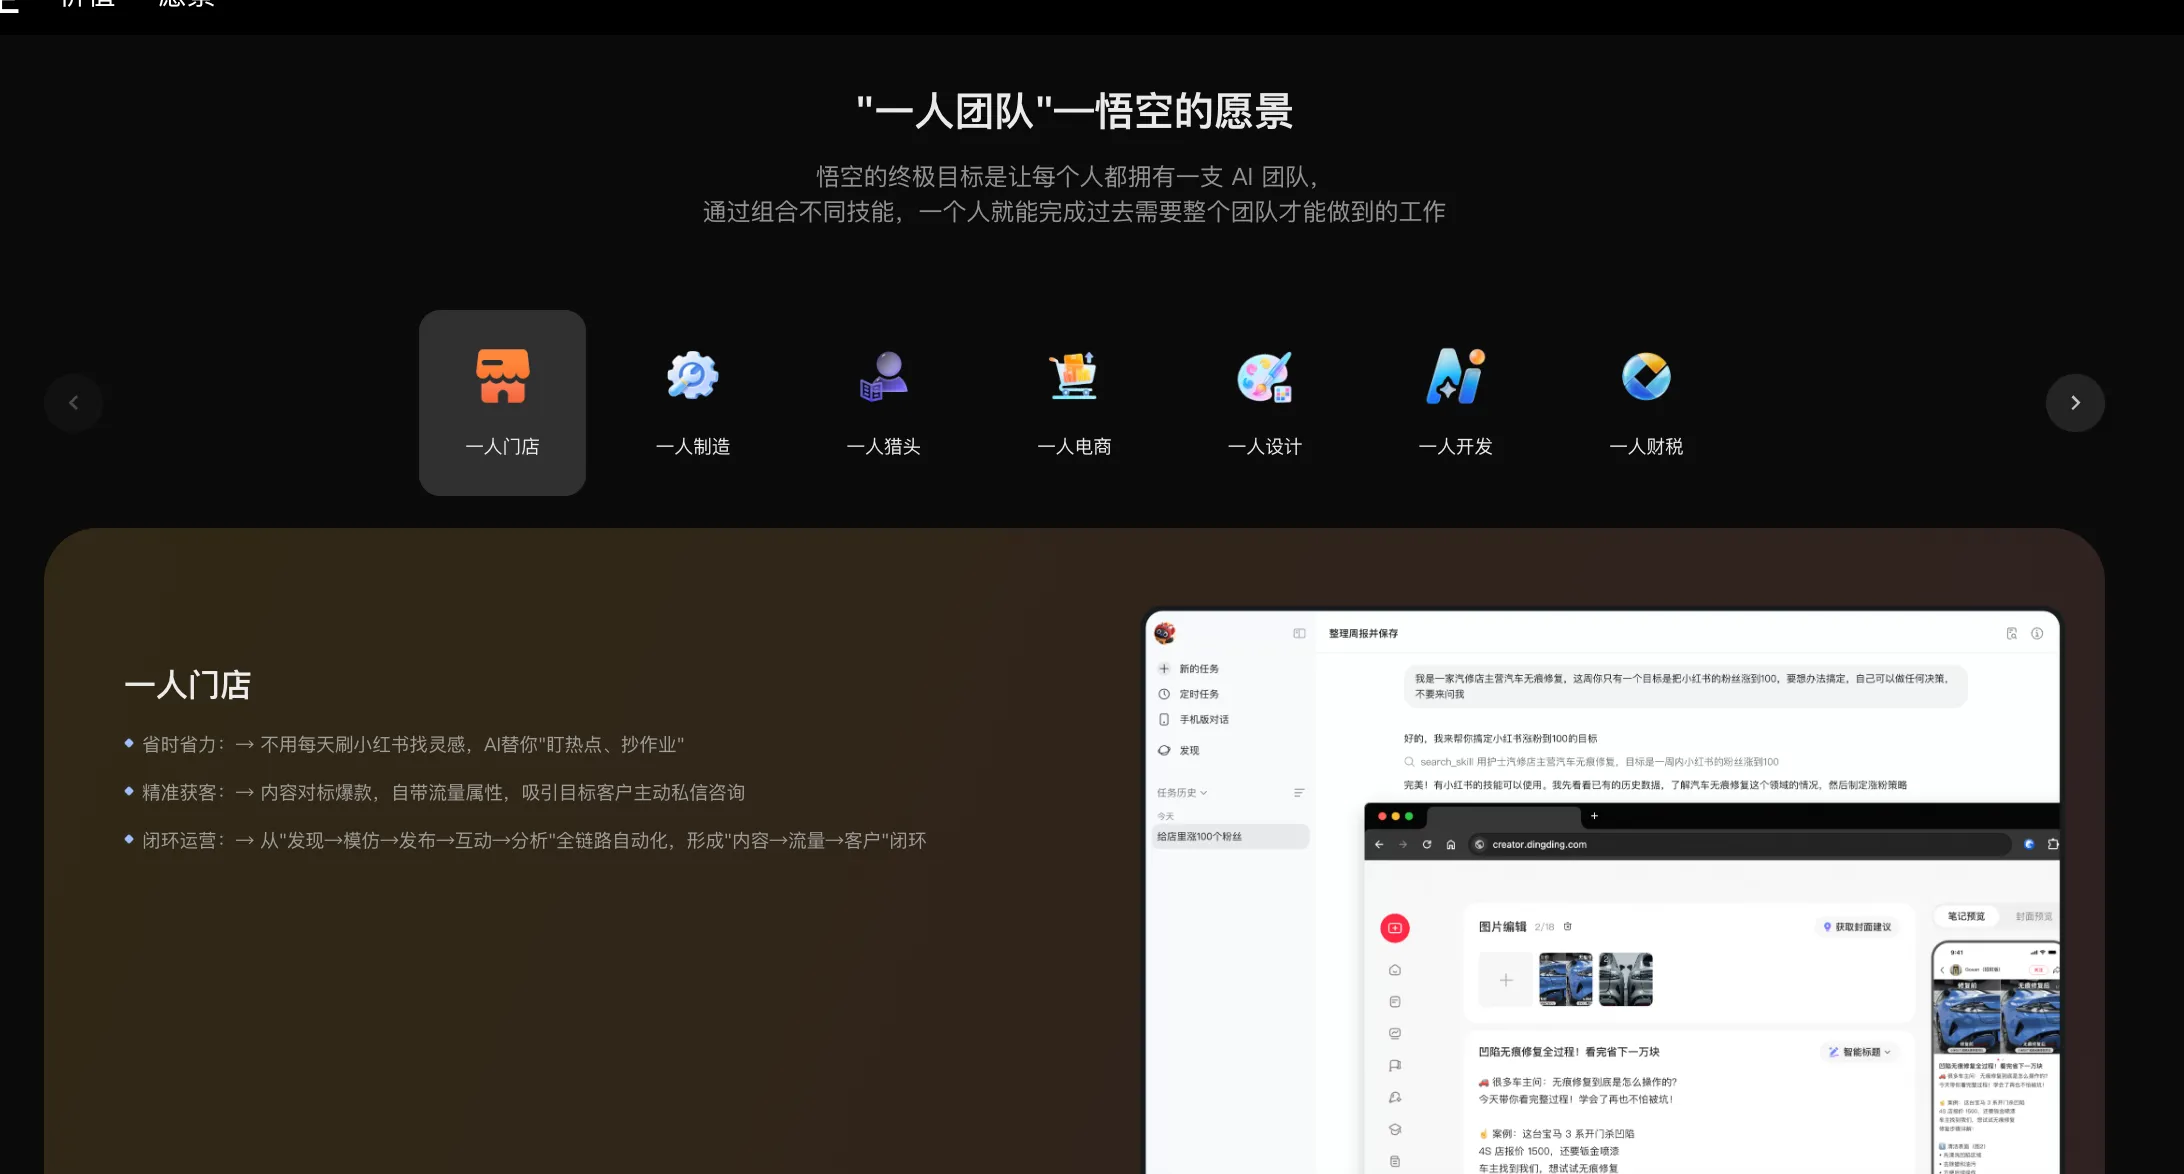
Task: Open a new browser tab plus
Action: coord(1594,816)
